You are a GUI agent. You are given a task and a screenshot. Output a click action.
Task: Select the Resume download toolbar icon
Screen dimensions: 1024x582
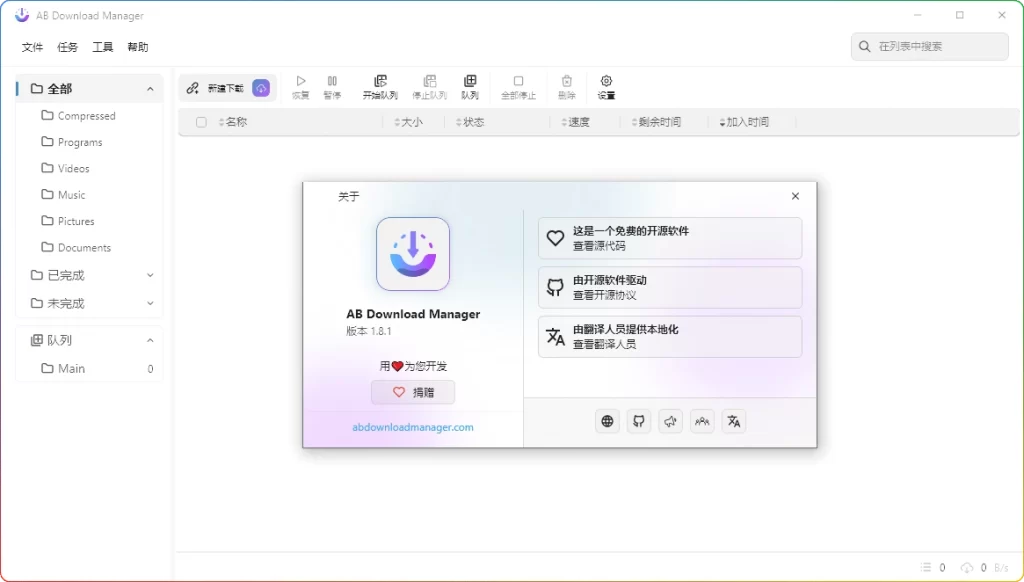tap(301, 85)
